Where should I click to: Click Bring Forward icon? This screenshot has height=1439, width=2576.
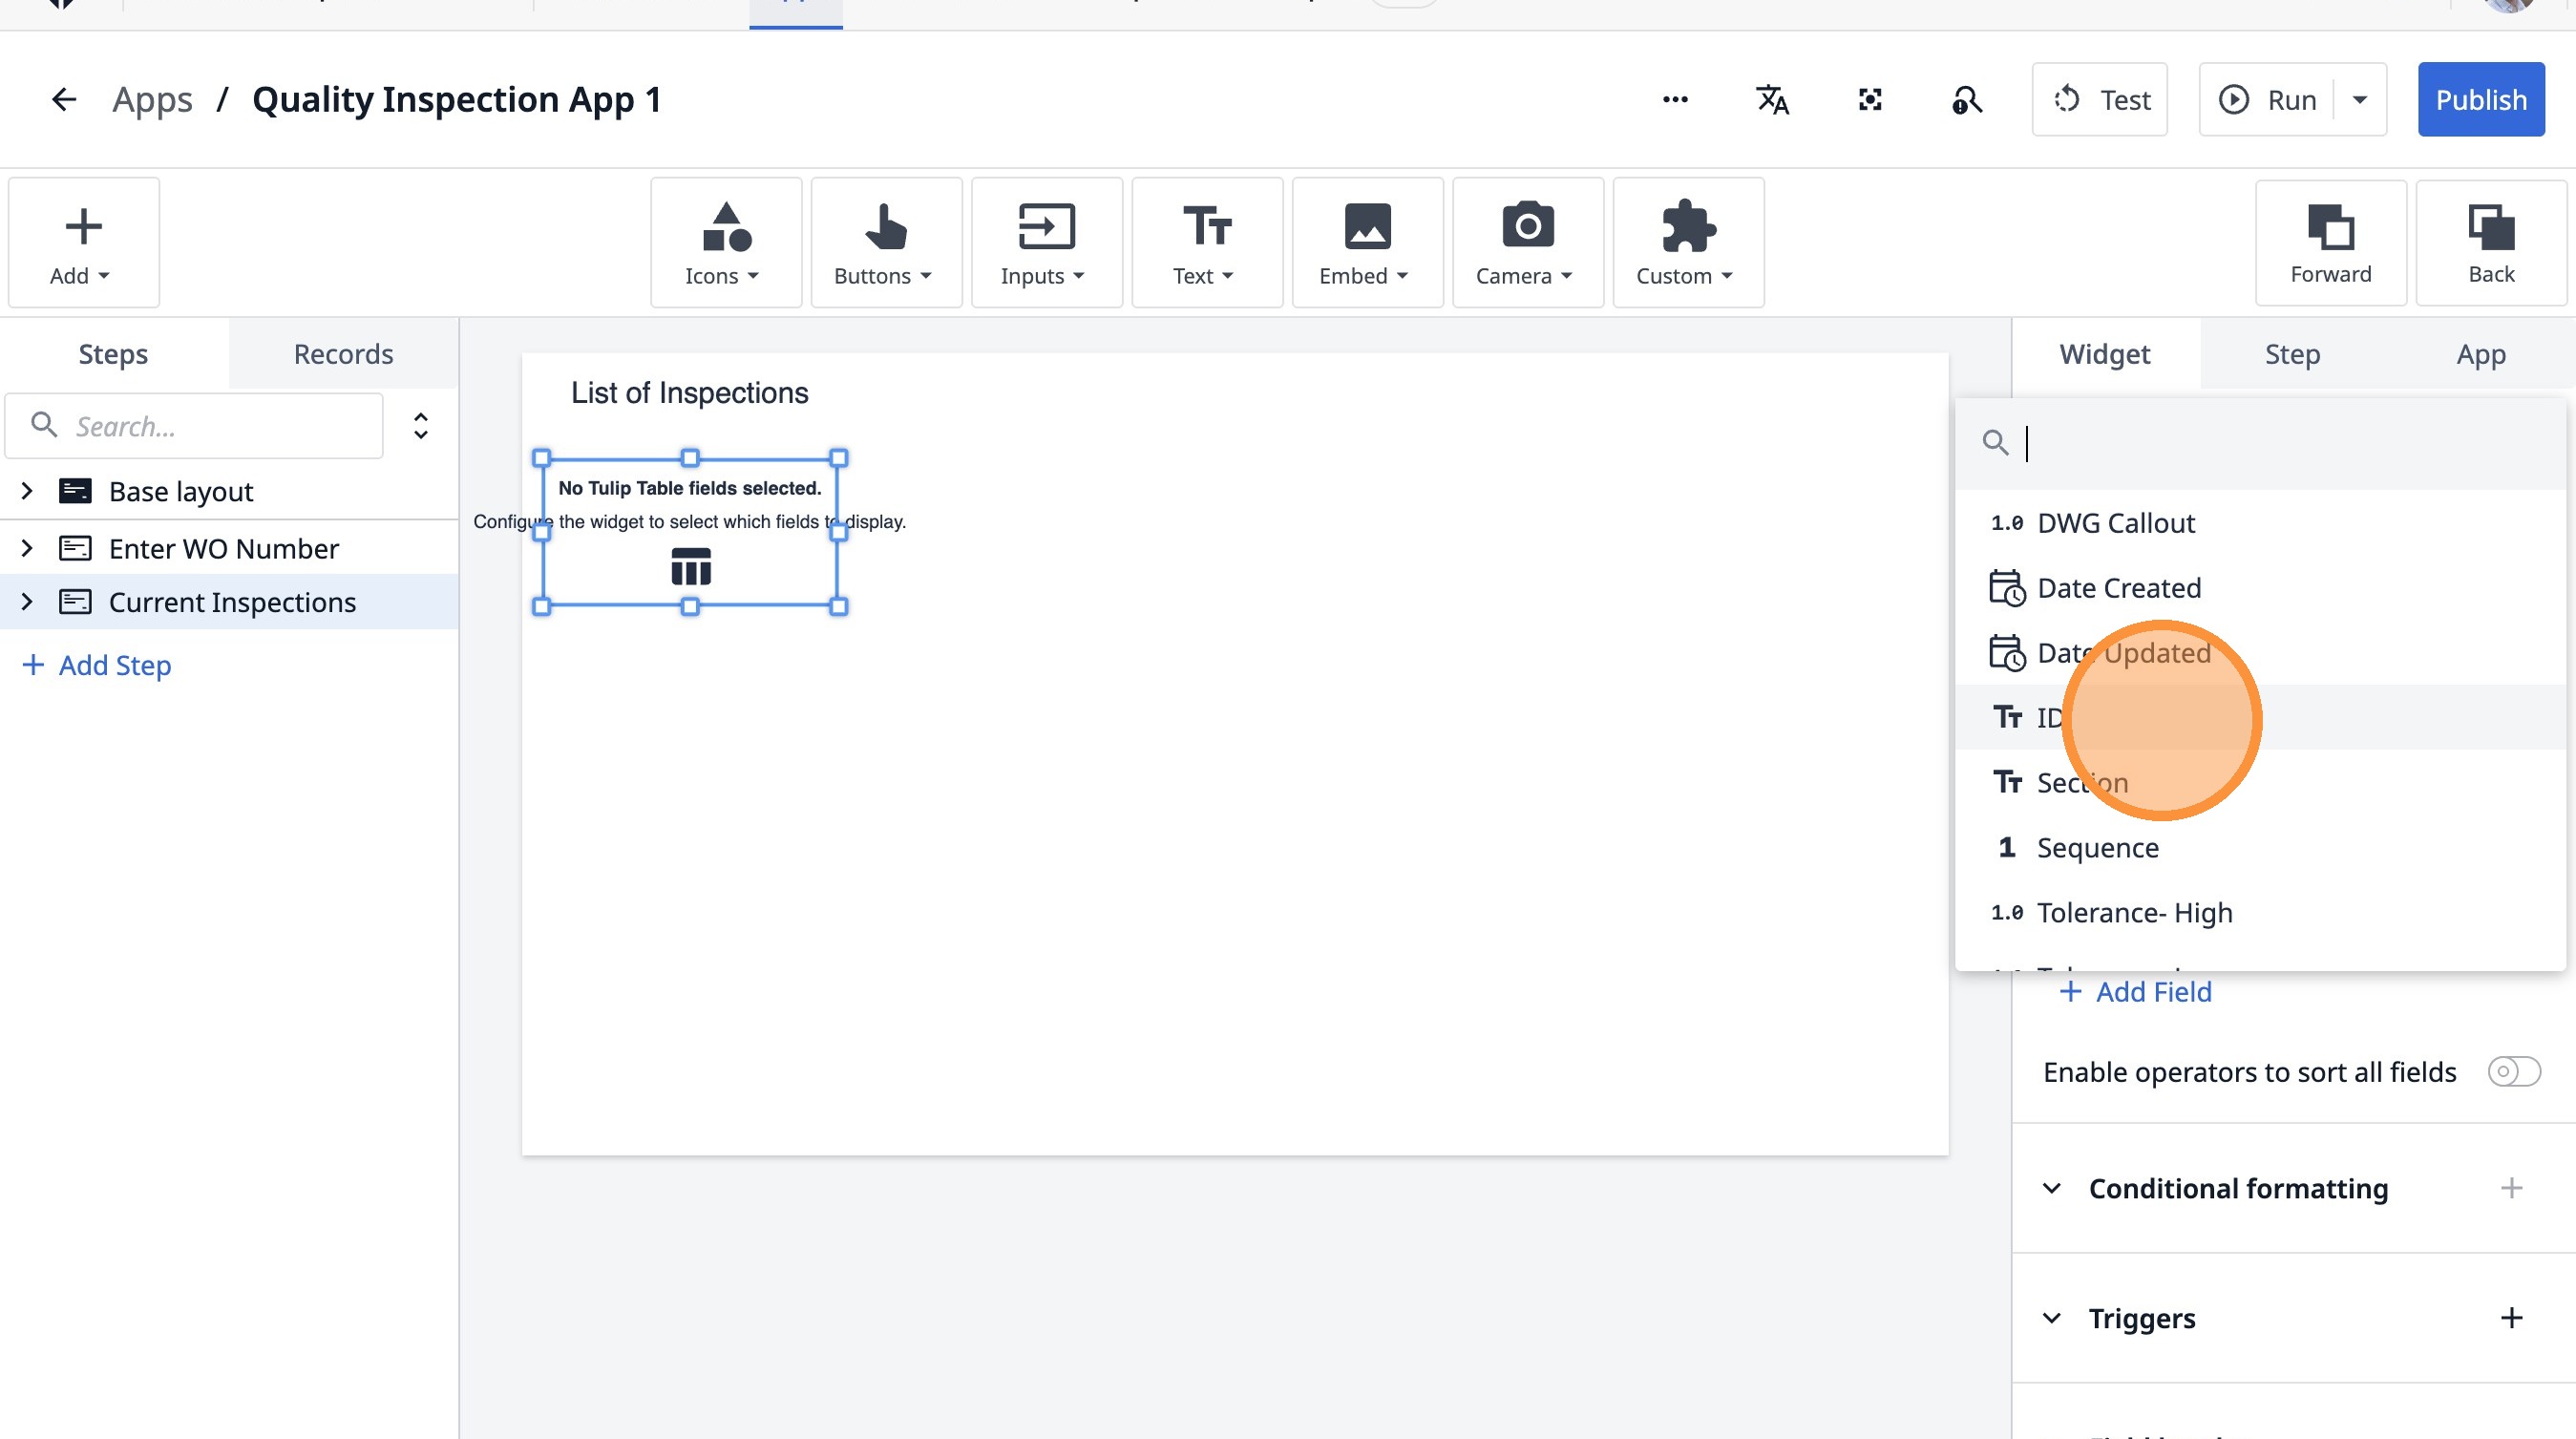(2330, 243)
